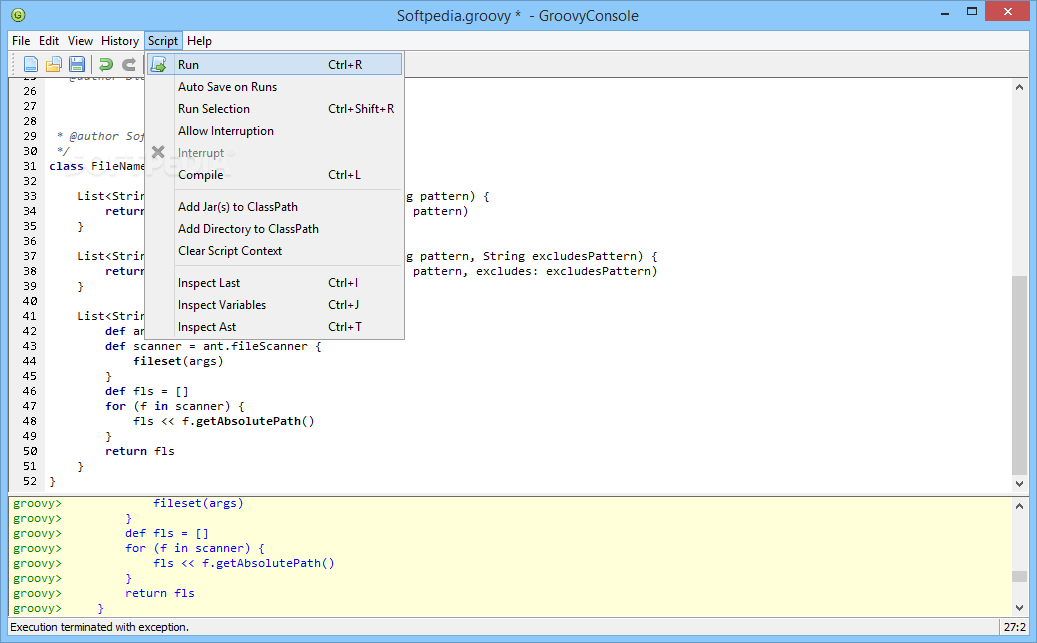The width and height of the screenshot is (1037, 643).
Task: Close the GroovyConsole window
Action: click(1008, 11)
